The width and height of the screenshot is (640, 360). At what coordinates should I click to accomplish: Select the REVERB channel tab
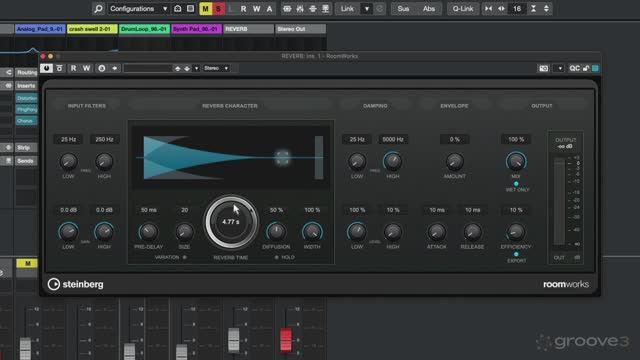click(x=249, y=29)
